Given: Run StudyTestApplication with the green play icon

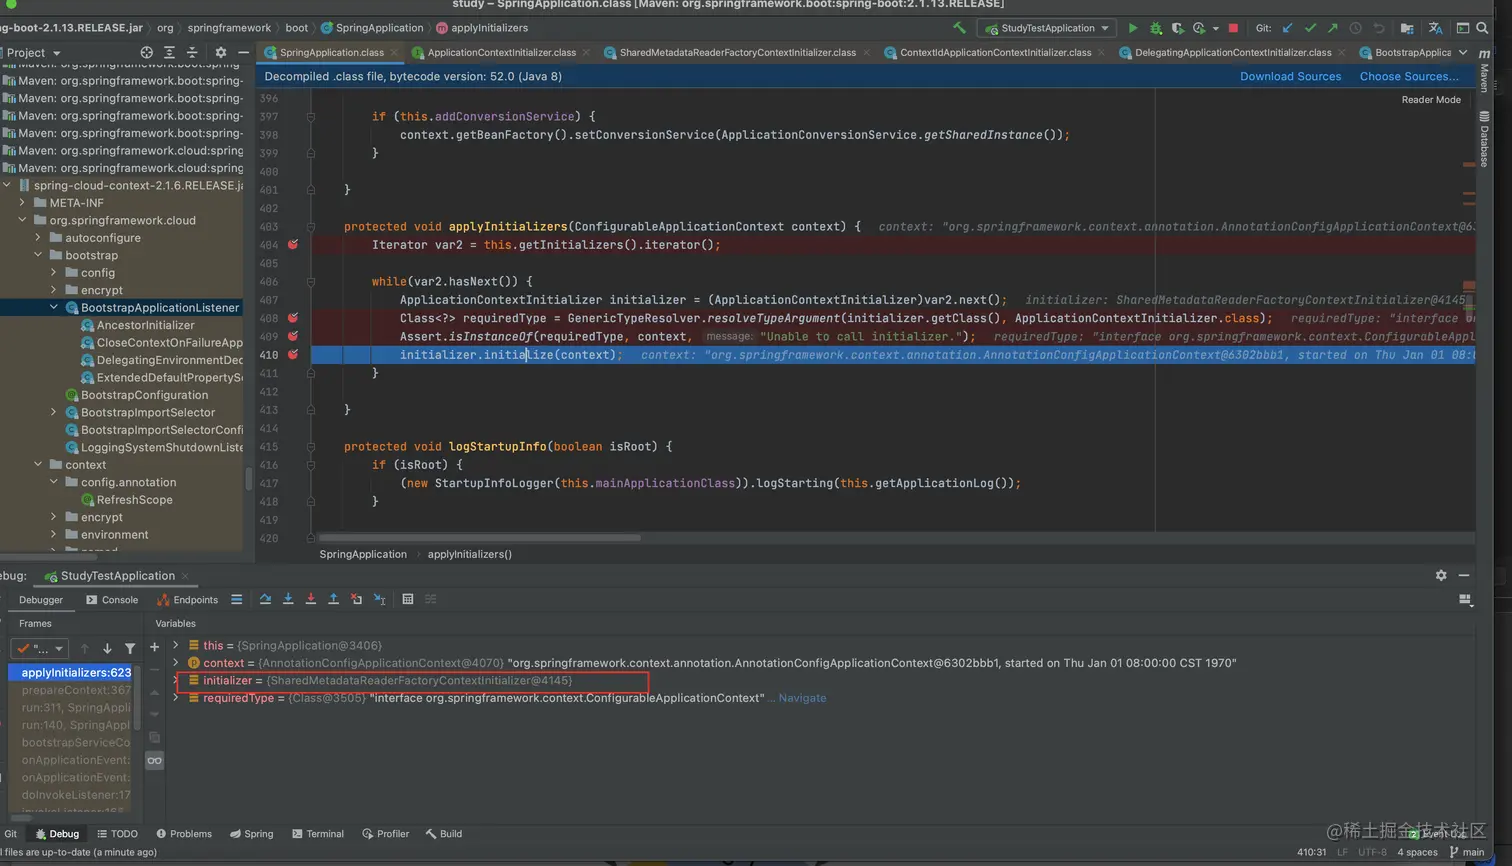Looking at the screenshot, I should click(1132, 28).
